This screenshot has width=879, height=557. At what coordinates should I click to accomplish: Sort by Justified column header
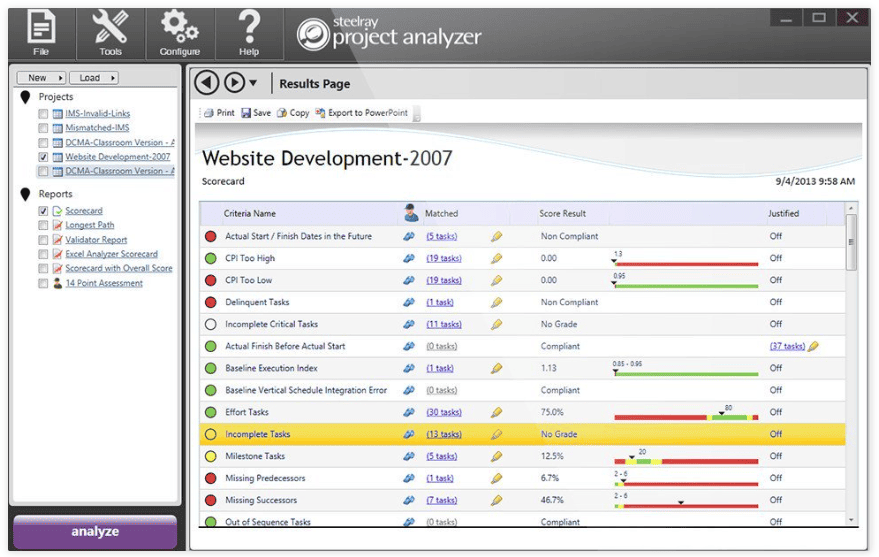[783, 213]
